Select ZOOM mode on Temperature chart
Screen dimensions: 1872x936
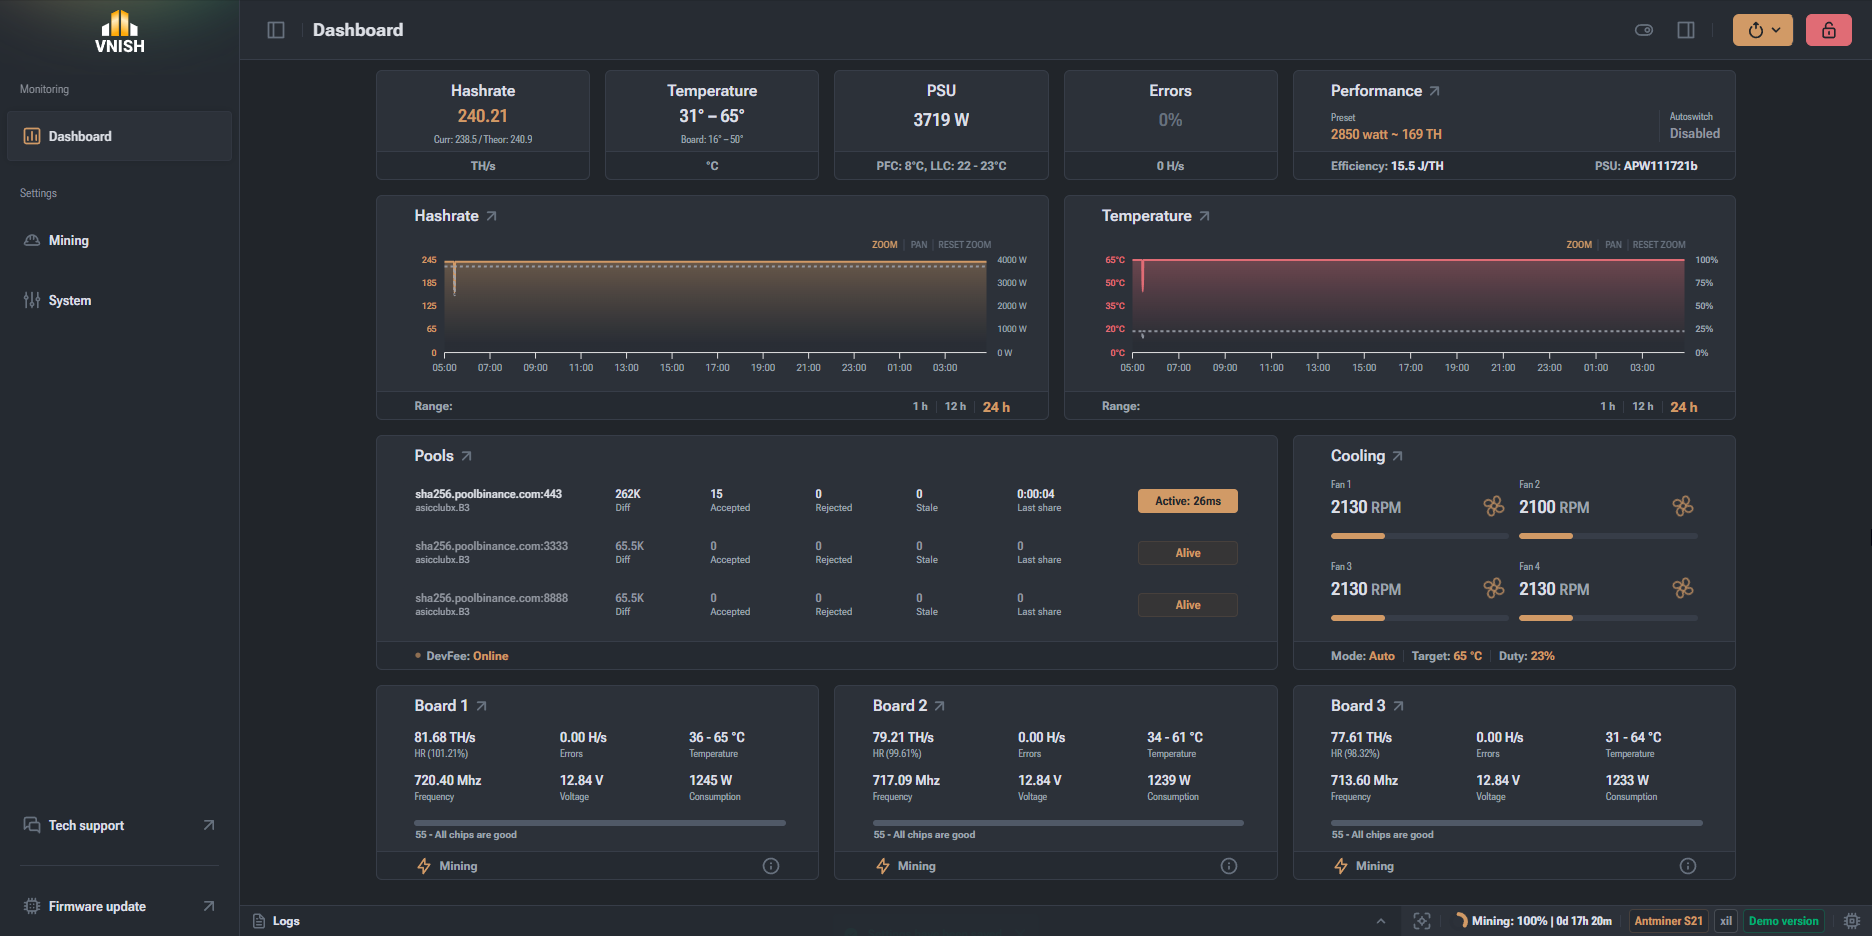(1579, 245)
